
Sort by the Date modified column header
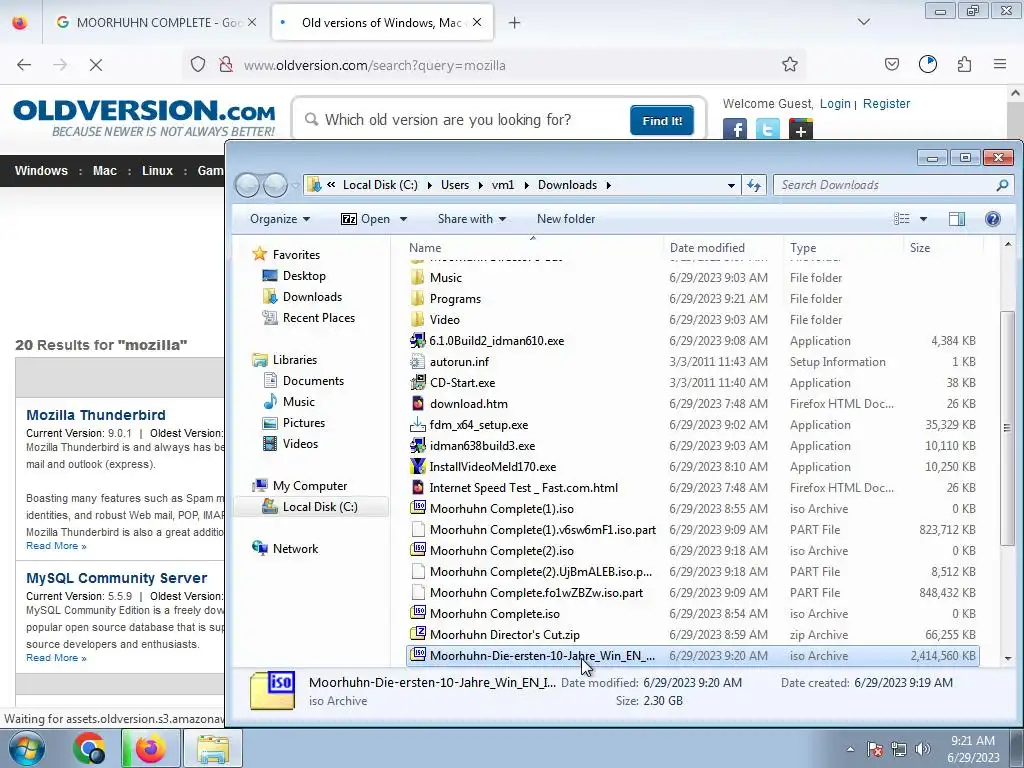(x=707, y=248)
